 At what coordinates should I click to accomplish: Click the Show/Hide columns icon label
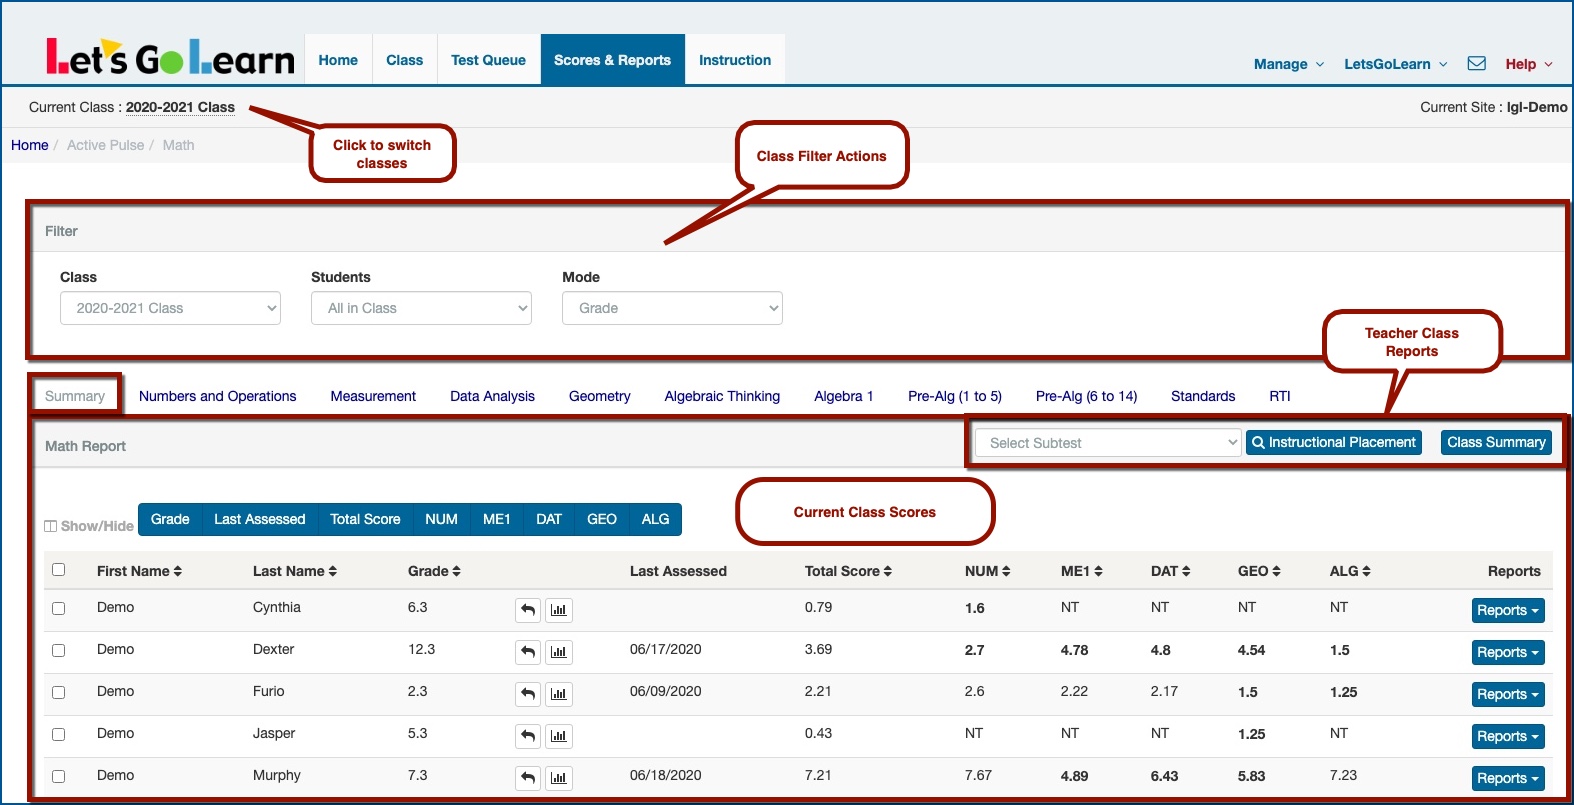click(89, 526)
